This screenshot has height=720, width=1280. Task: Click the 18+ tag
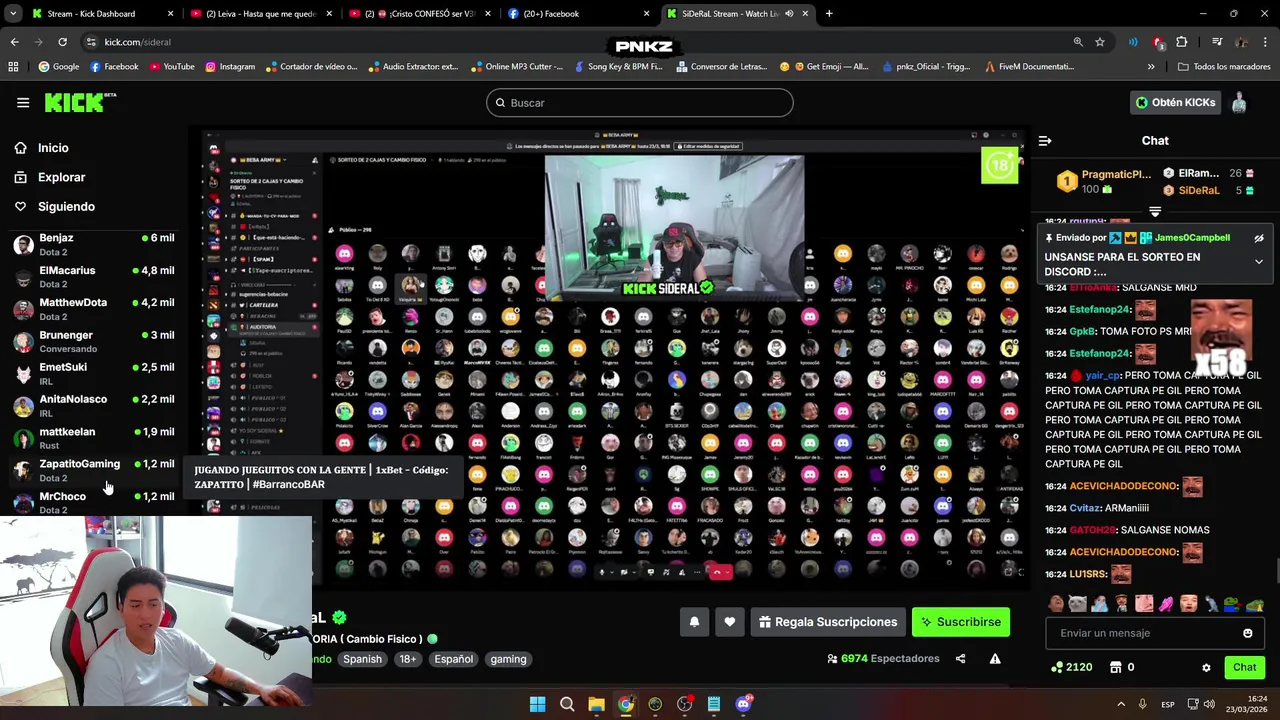[x=408, y=659]
